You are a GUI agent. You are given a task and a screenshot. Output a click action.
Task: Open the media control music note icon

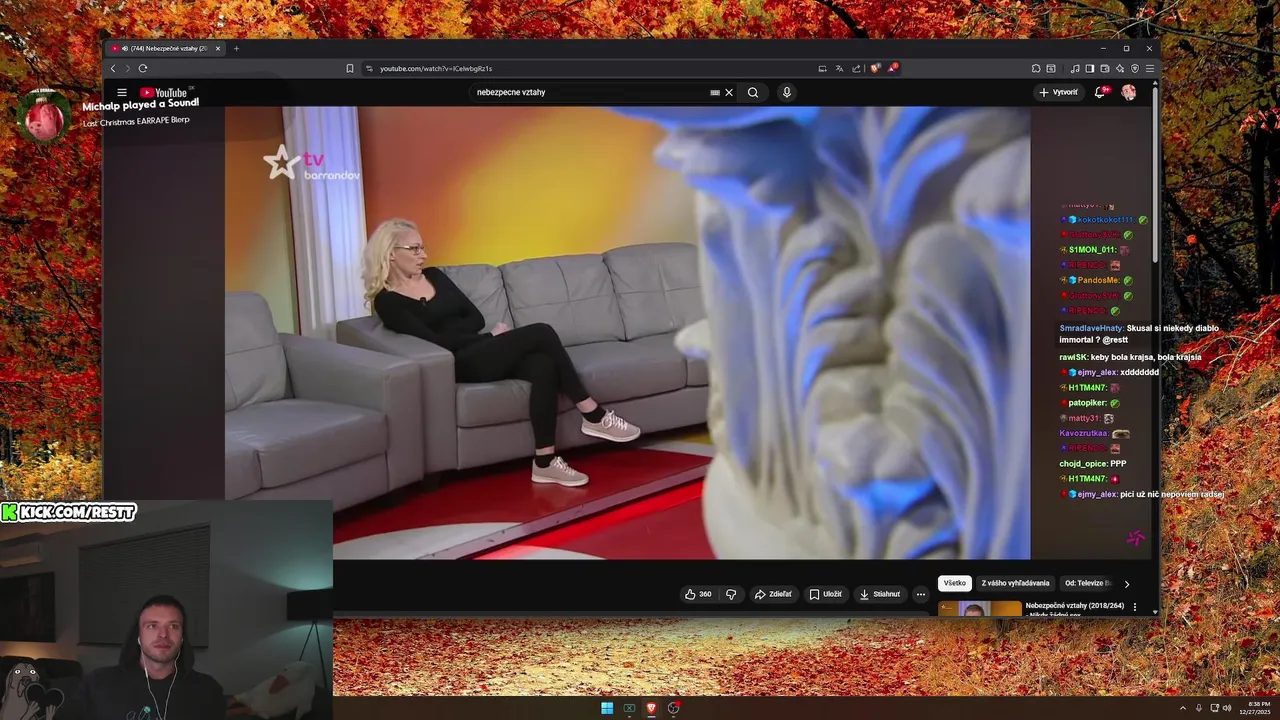tap(1075, 68)
